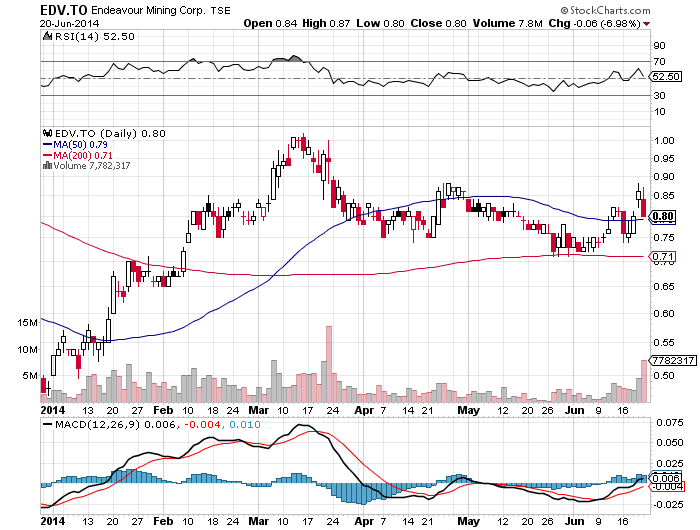Image resolution: width=700 pixels, height=530 pixels.
Task: Click the -0.004 signal value tag
Action: click(667, 486)
